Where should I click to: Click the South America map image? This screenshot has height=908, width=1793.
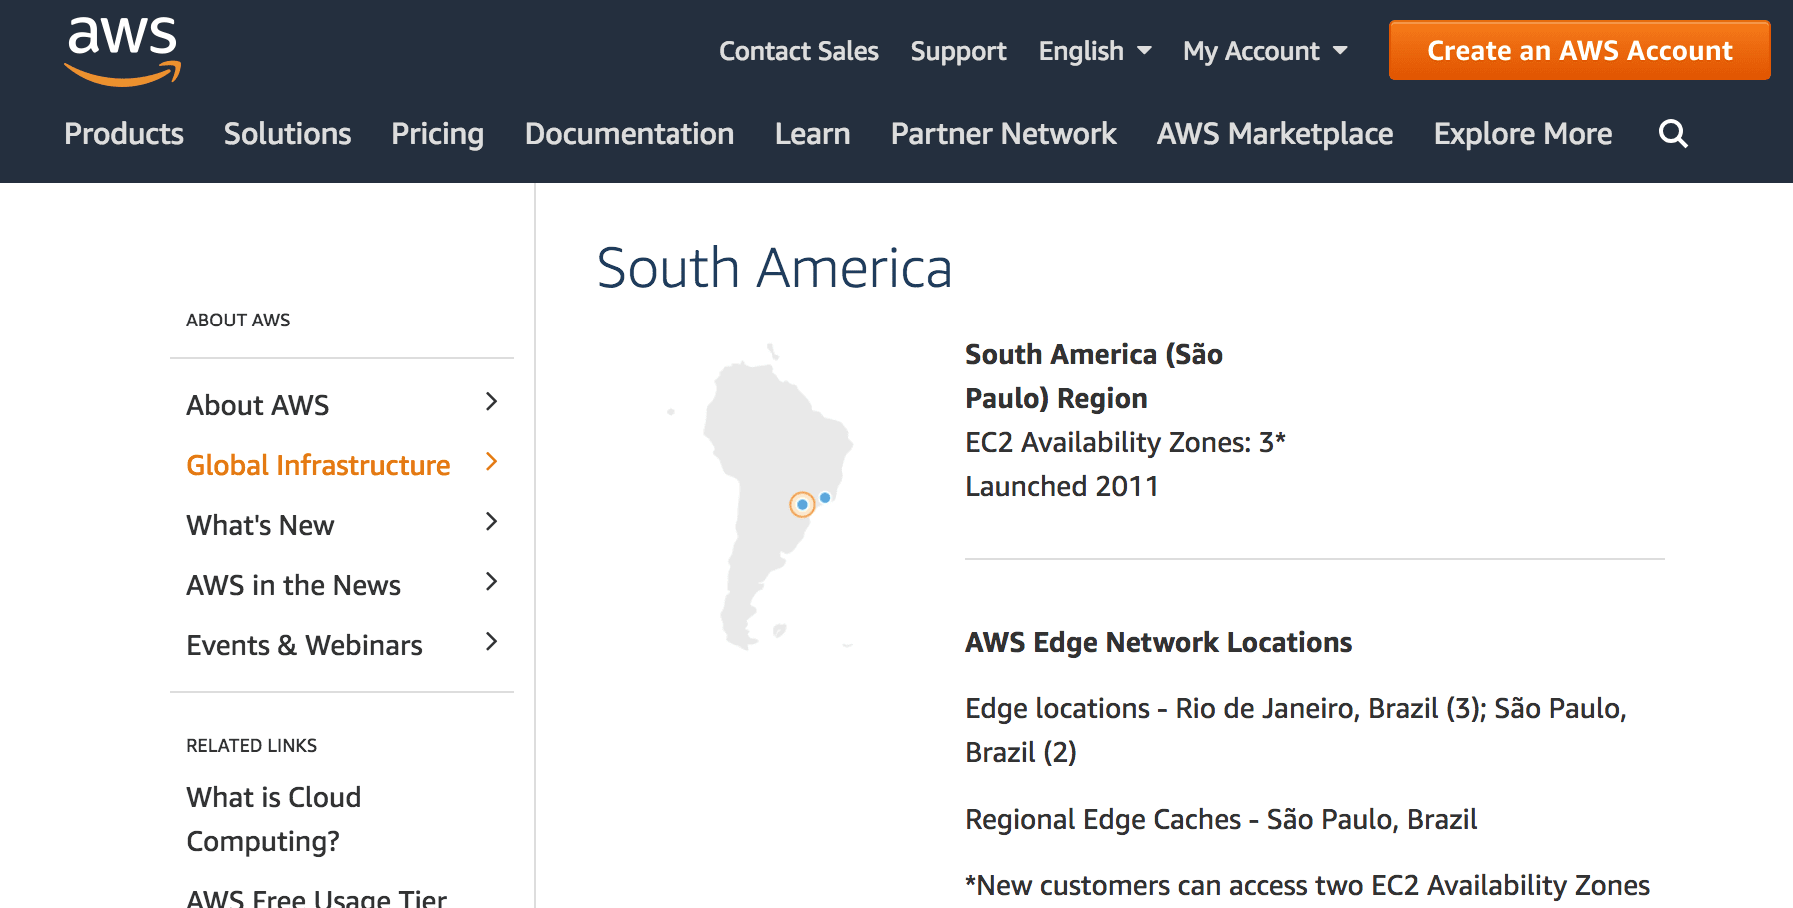(x=762, y=497)
